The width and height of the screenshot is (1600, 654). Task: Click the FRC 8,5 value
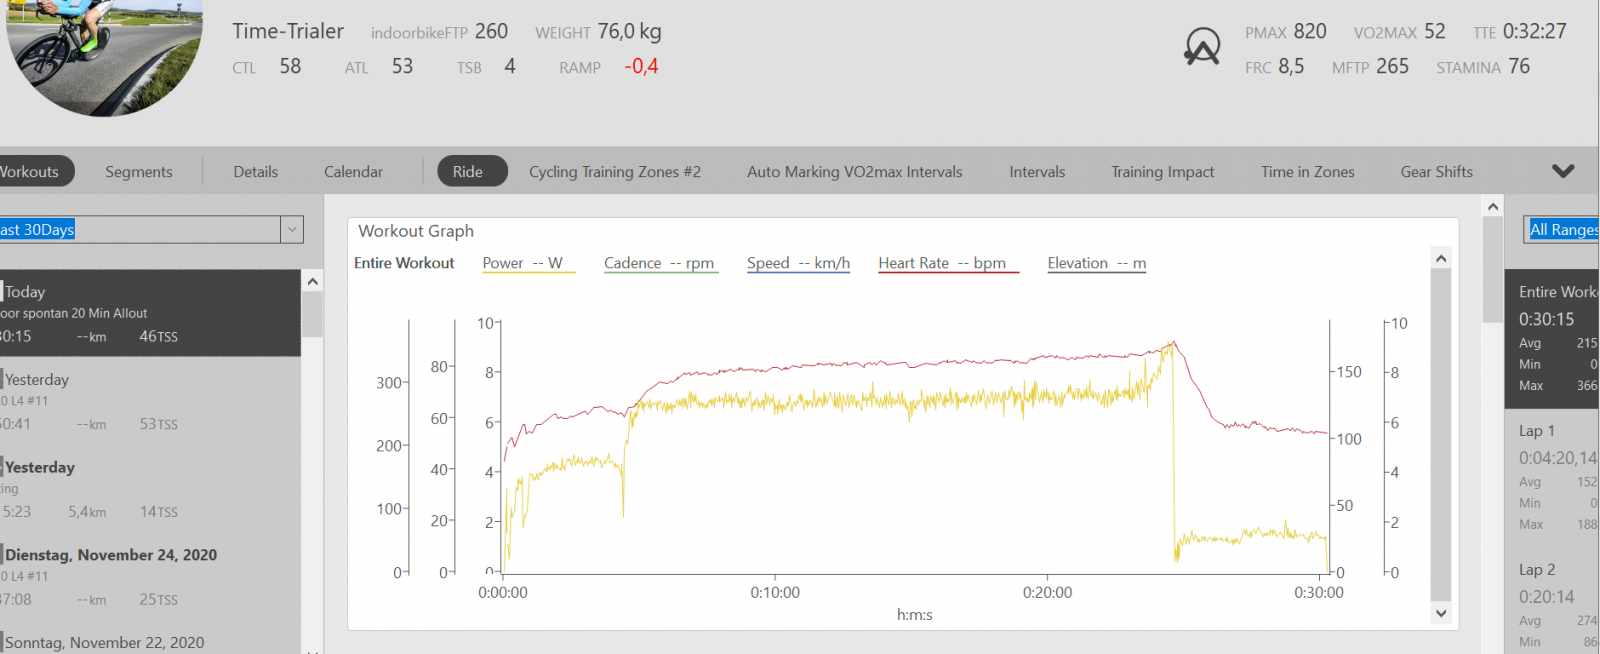(1291, 66)
